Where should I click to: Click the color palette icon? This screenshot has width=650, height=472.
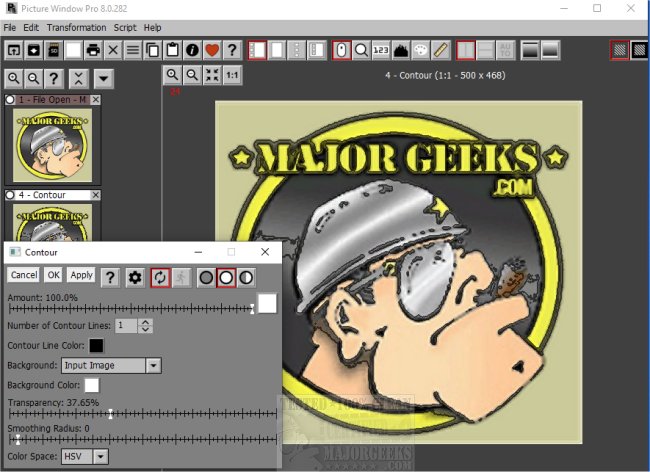coord(421,51)
